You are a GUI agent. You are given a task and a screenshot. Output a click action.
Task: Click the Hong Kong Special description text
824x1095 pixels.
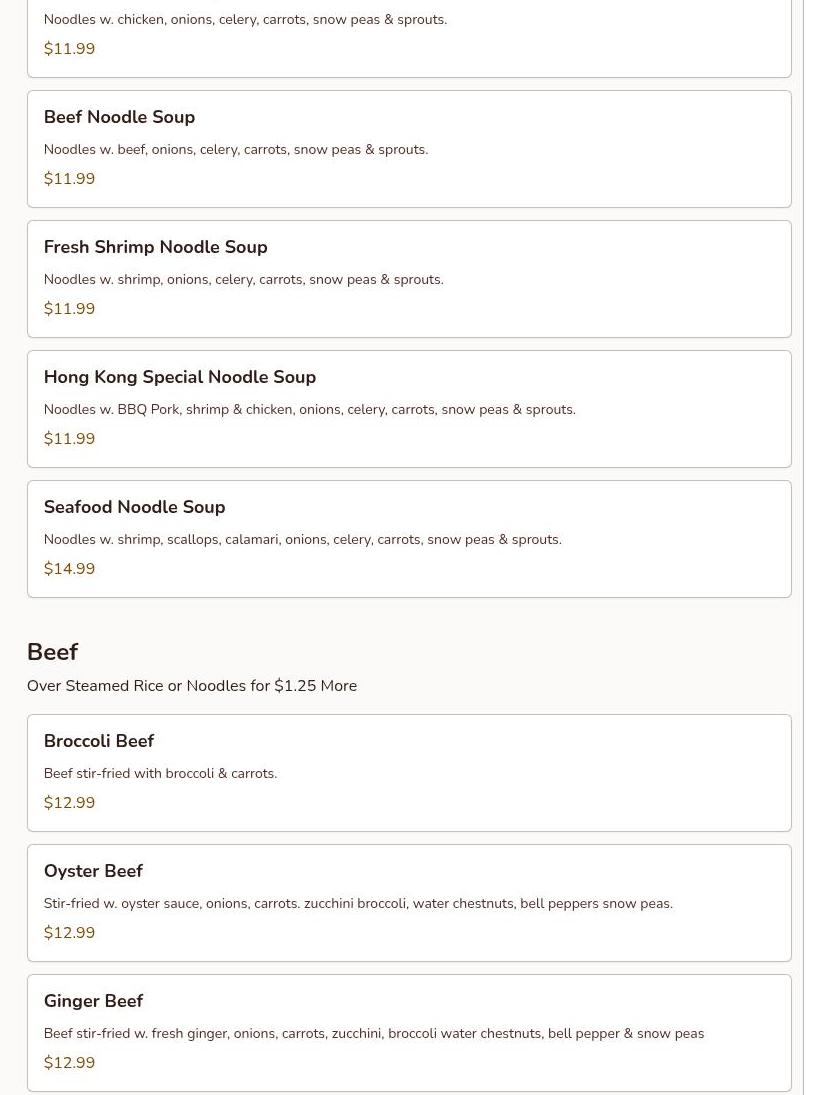(309, 410)
